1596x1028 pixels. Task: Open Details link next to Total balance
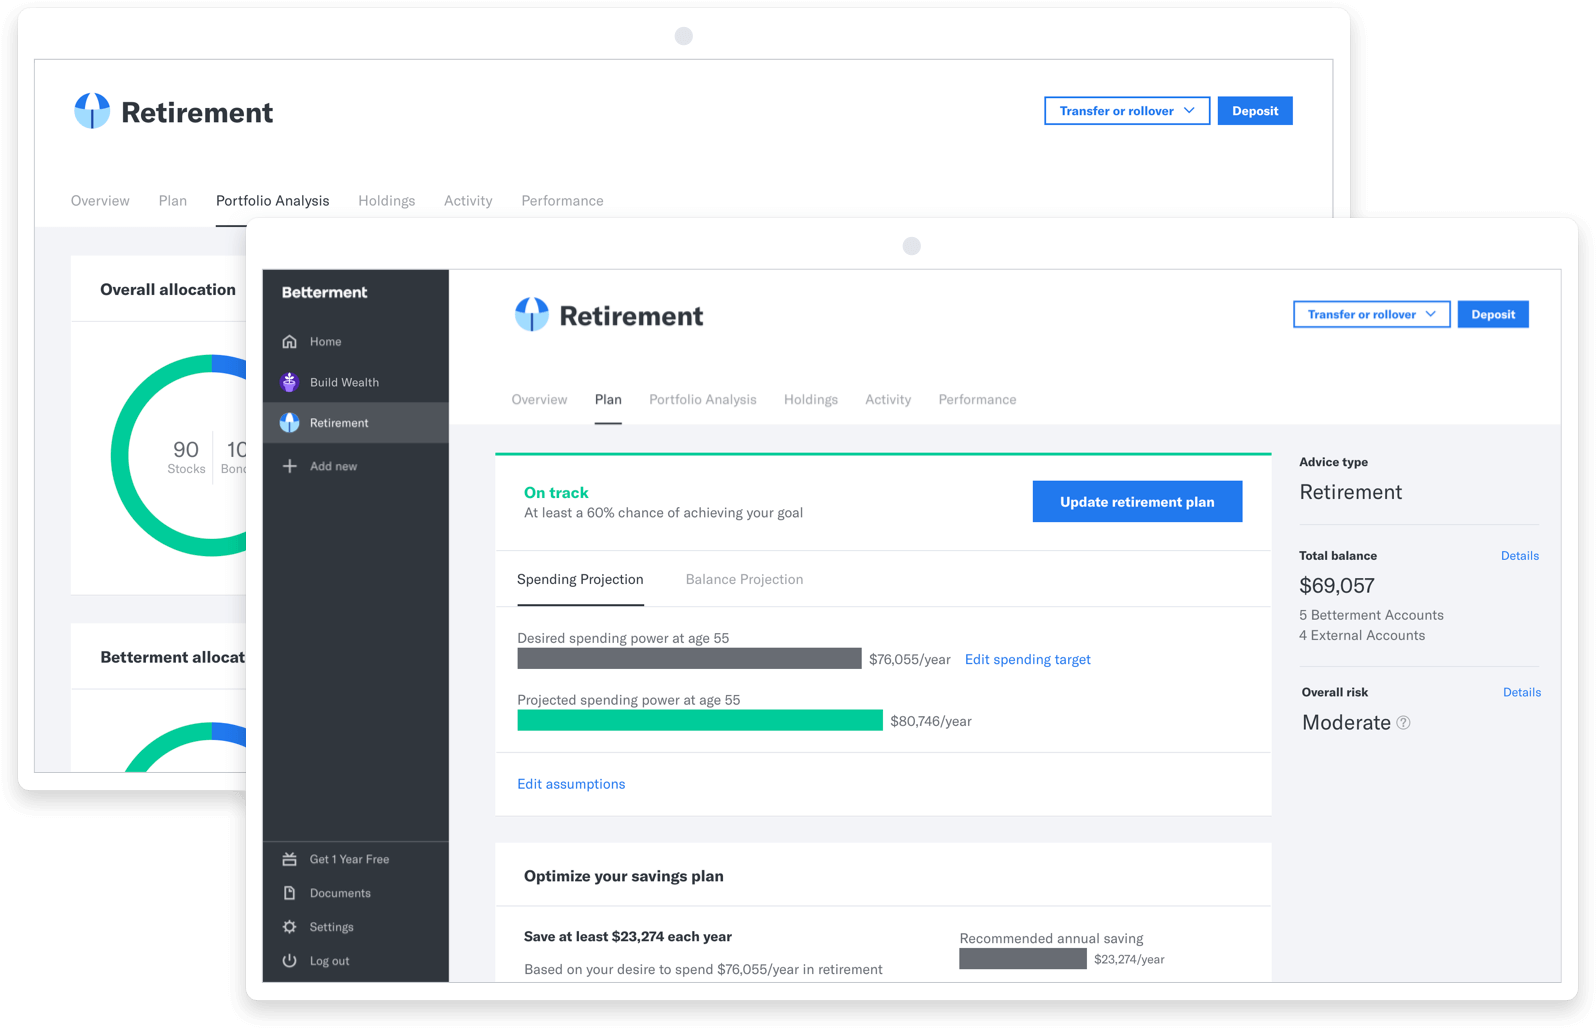tap(1519, 556)
